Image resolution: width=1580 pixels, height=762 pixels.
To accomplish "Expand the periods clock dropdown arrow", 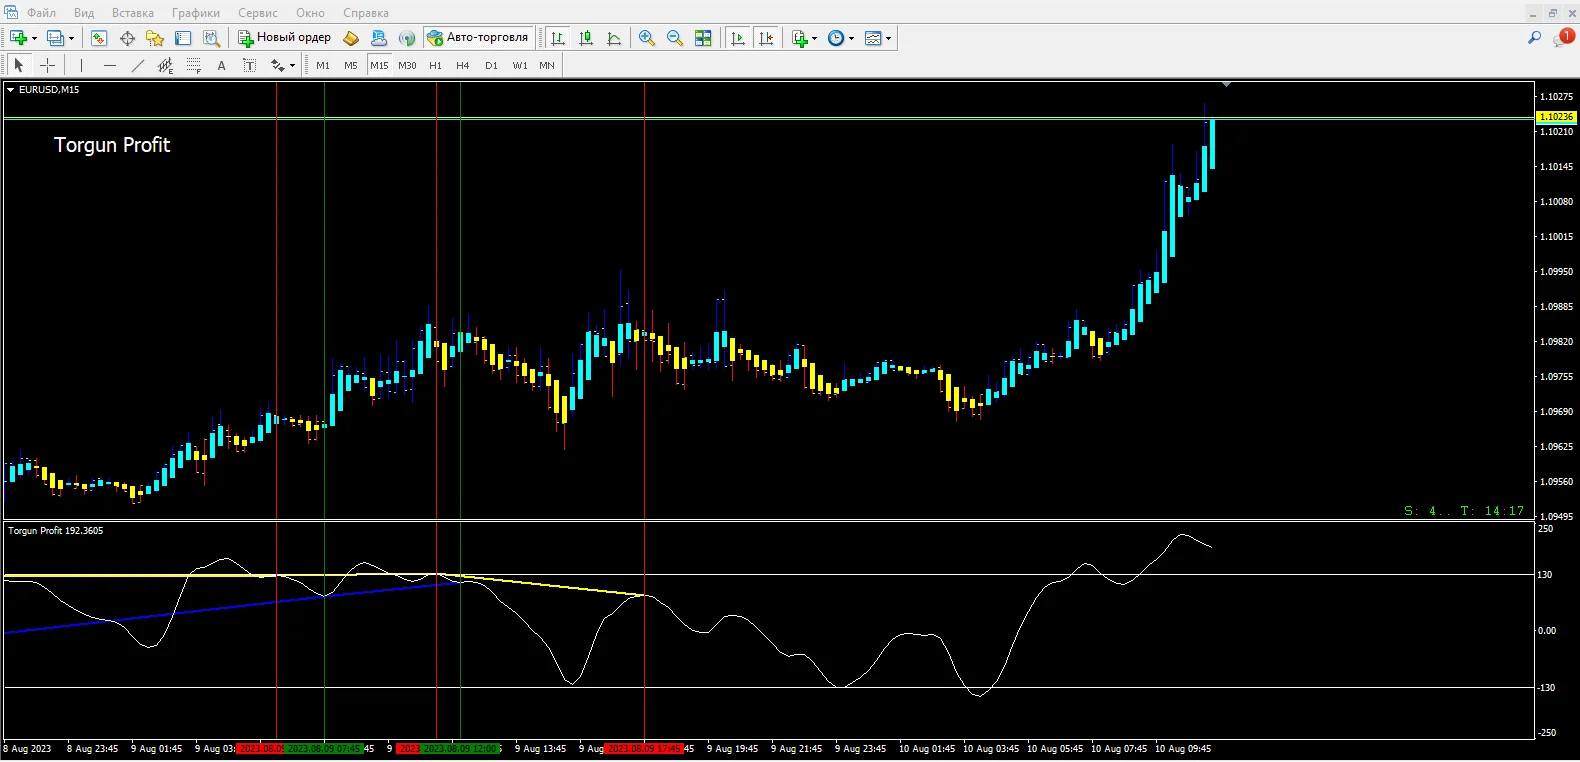I will pyautogui.click(x=851, y=39).
